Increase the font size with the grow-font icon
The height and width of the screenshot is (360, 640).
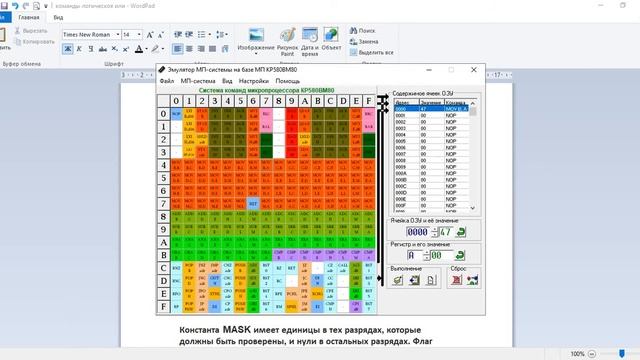pos(150,35)
